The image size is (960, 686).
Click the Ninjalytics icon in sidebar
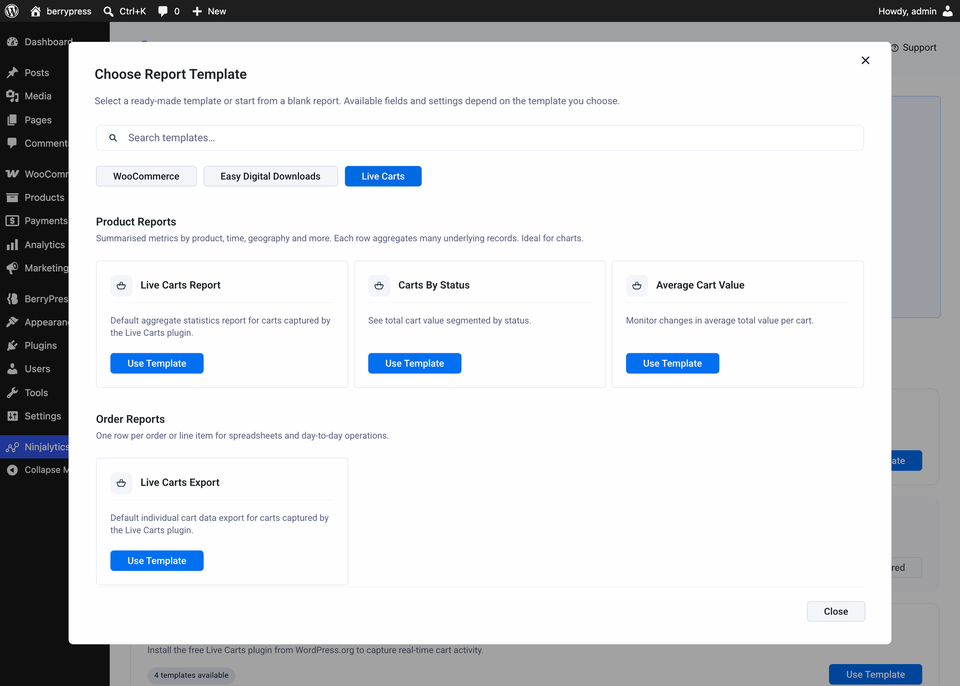pos(12,447)
